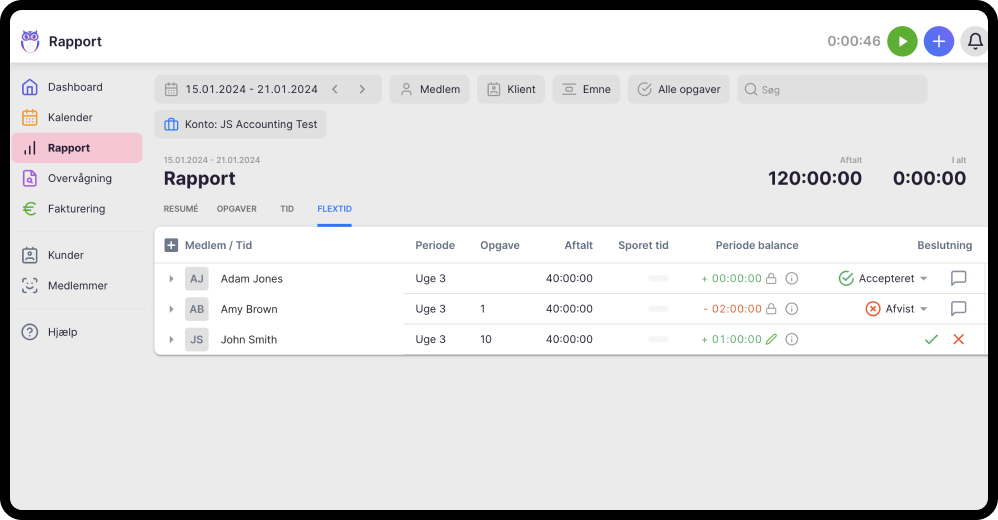Click the owl logo icon
This screenshot has width=998, height=520.
[x=30, y=41]
